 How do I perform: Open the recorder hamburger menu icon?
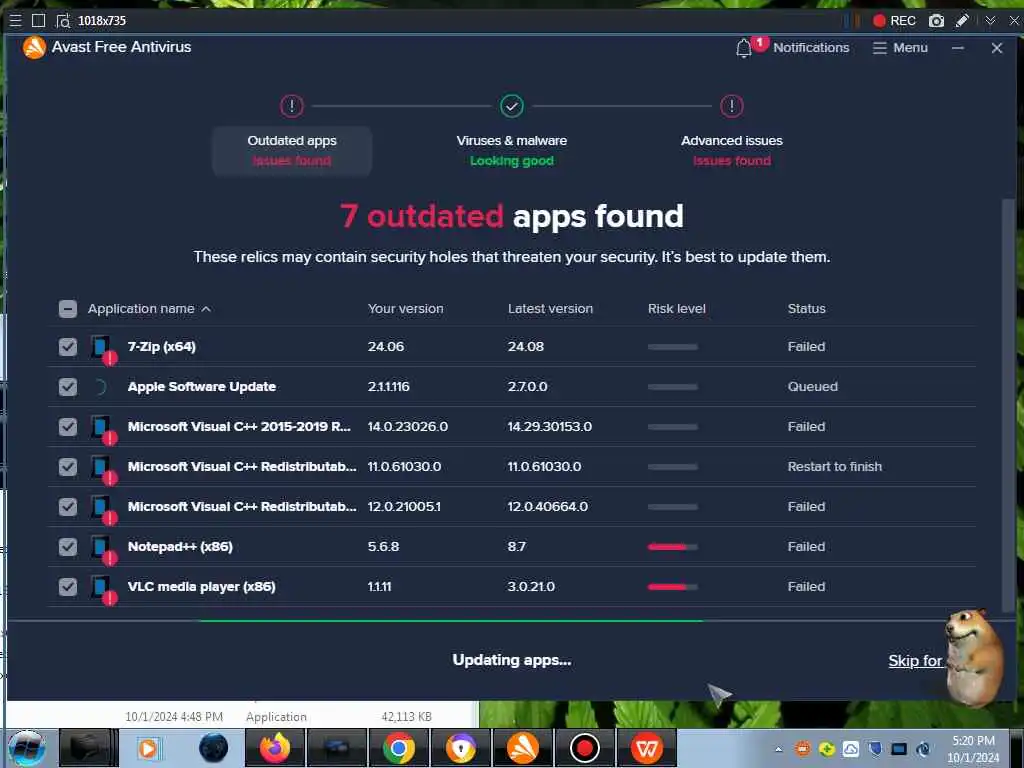pyautogui.click(x=15, y=20)
